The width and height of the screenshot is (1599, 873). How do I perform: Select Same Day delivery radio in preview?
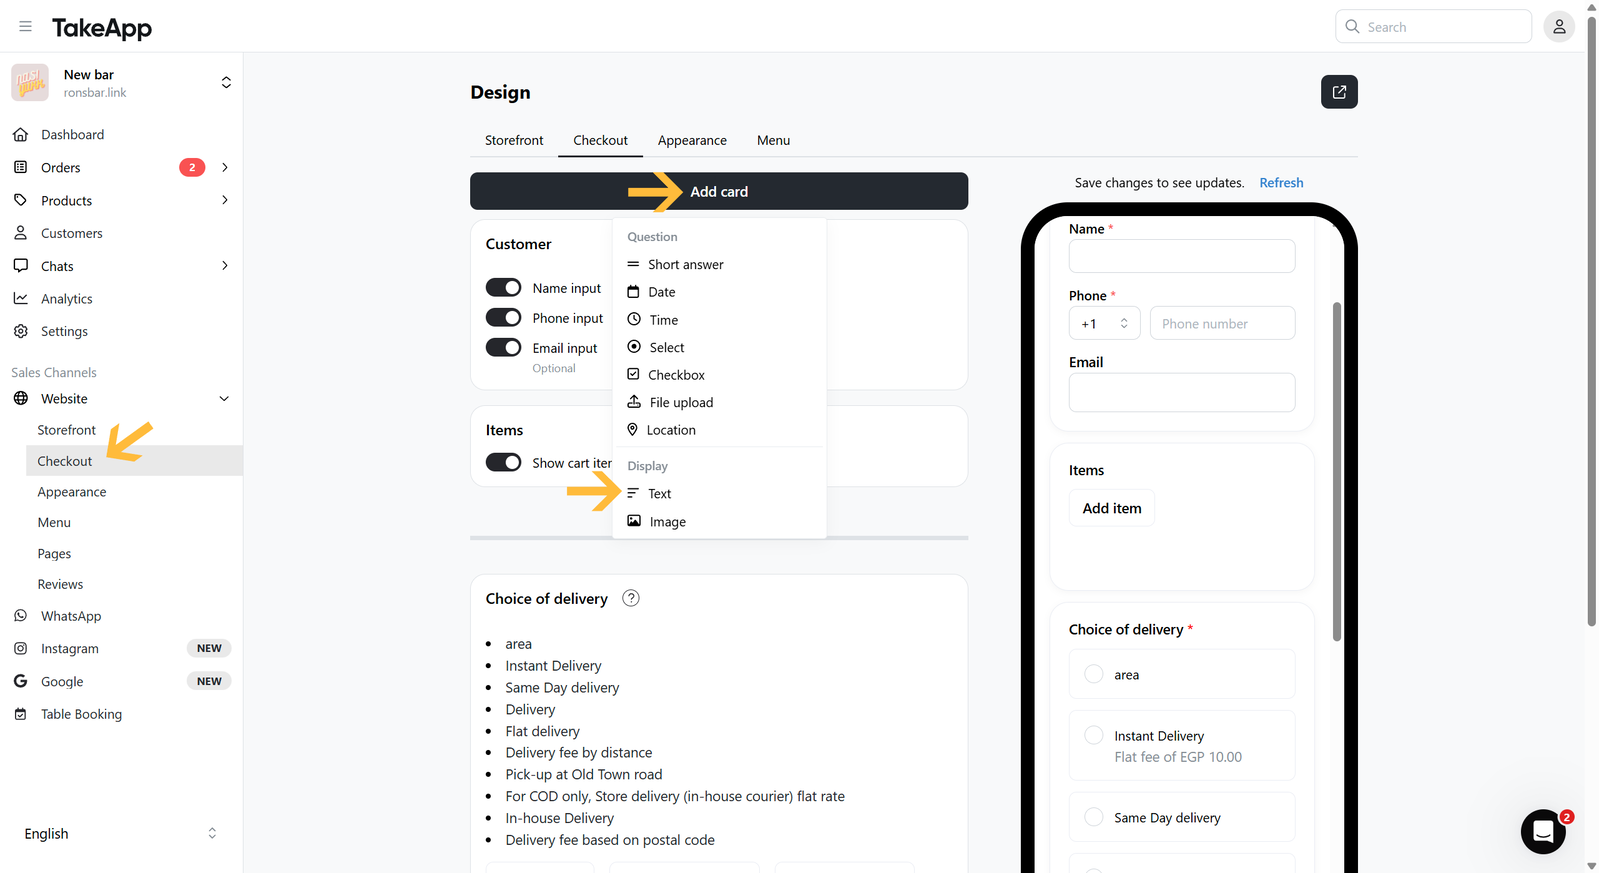click(1094, 817)
